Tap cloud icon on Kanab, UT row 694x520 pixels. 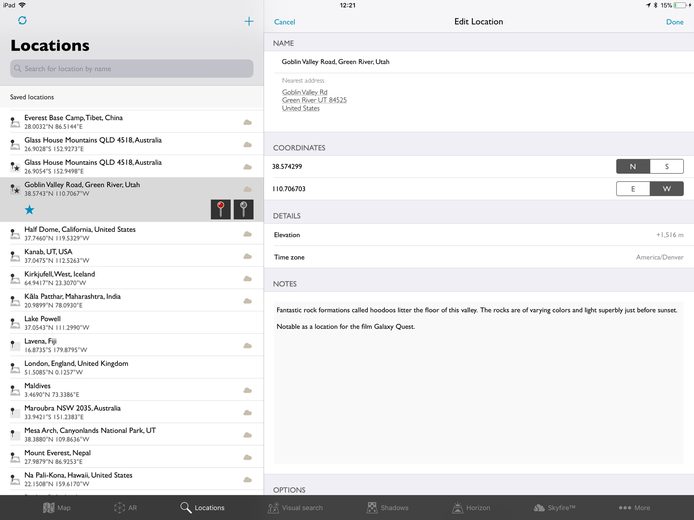tap(247, 256)
